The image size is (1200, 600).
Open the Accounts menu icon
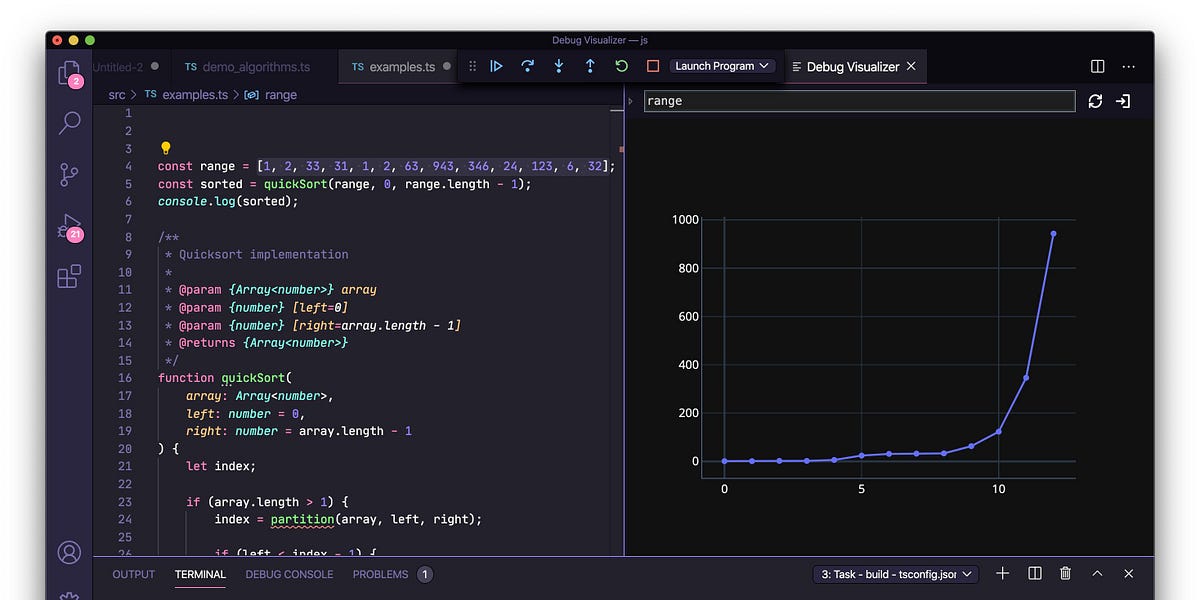point(69,552)
